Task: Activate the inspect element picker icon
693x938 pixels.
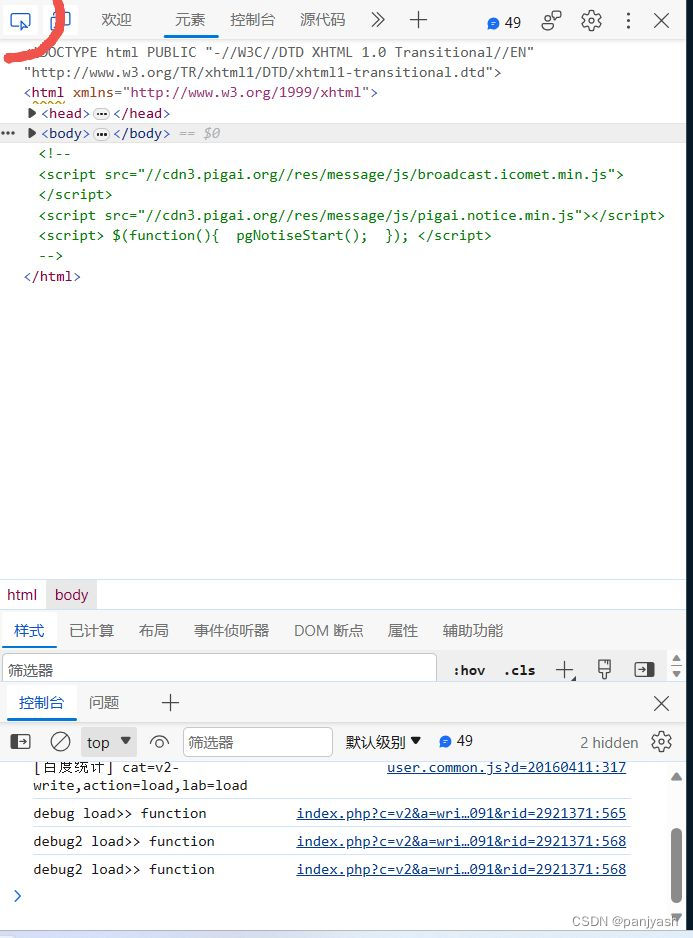Action: (x=20, y=22)
